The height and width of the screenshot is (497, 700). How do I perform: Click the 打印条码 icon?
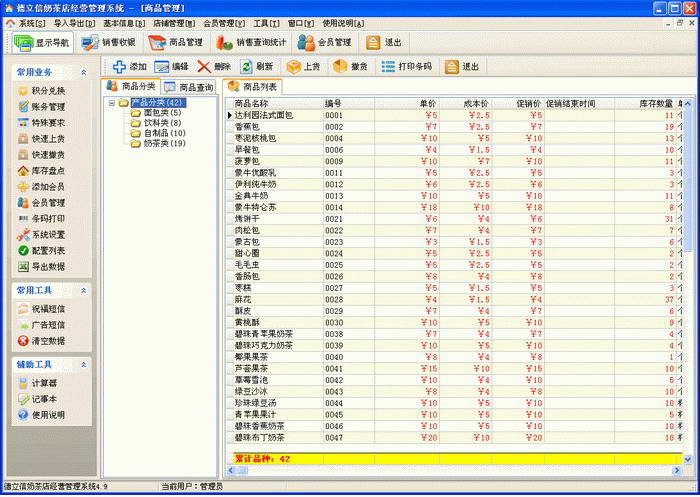coord(388,67)
